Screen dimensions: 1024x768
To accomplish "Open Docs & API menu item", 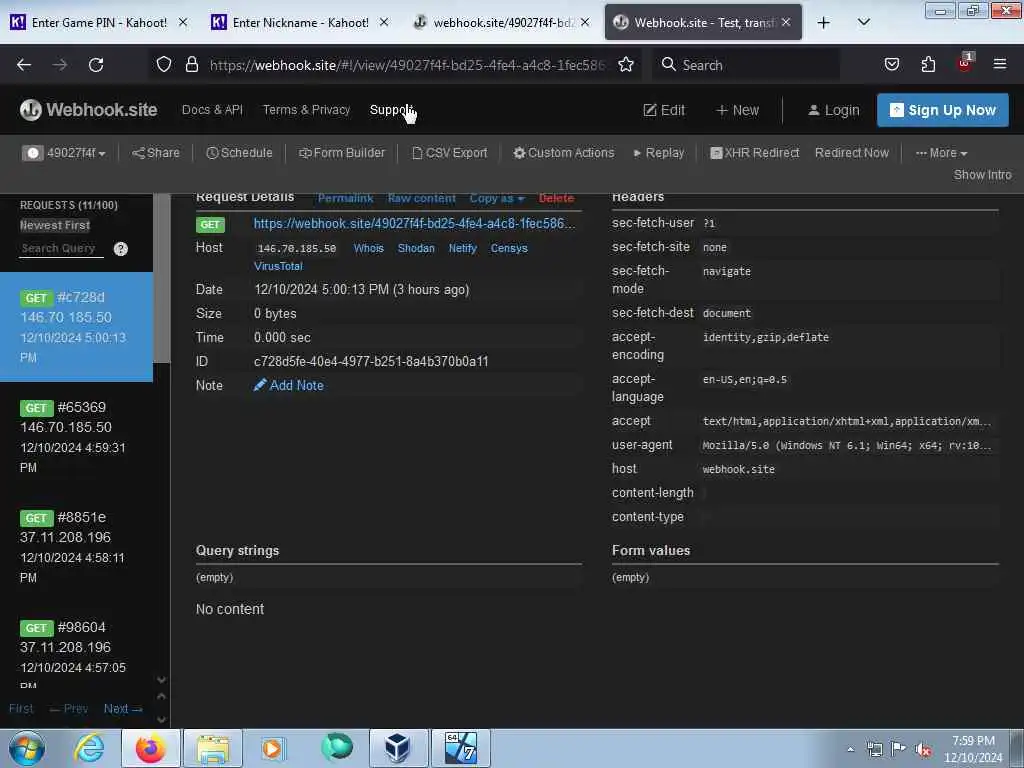I will tap(212, 110).
